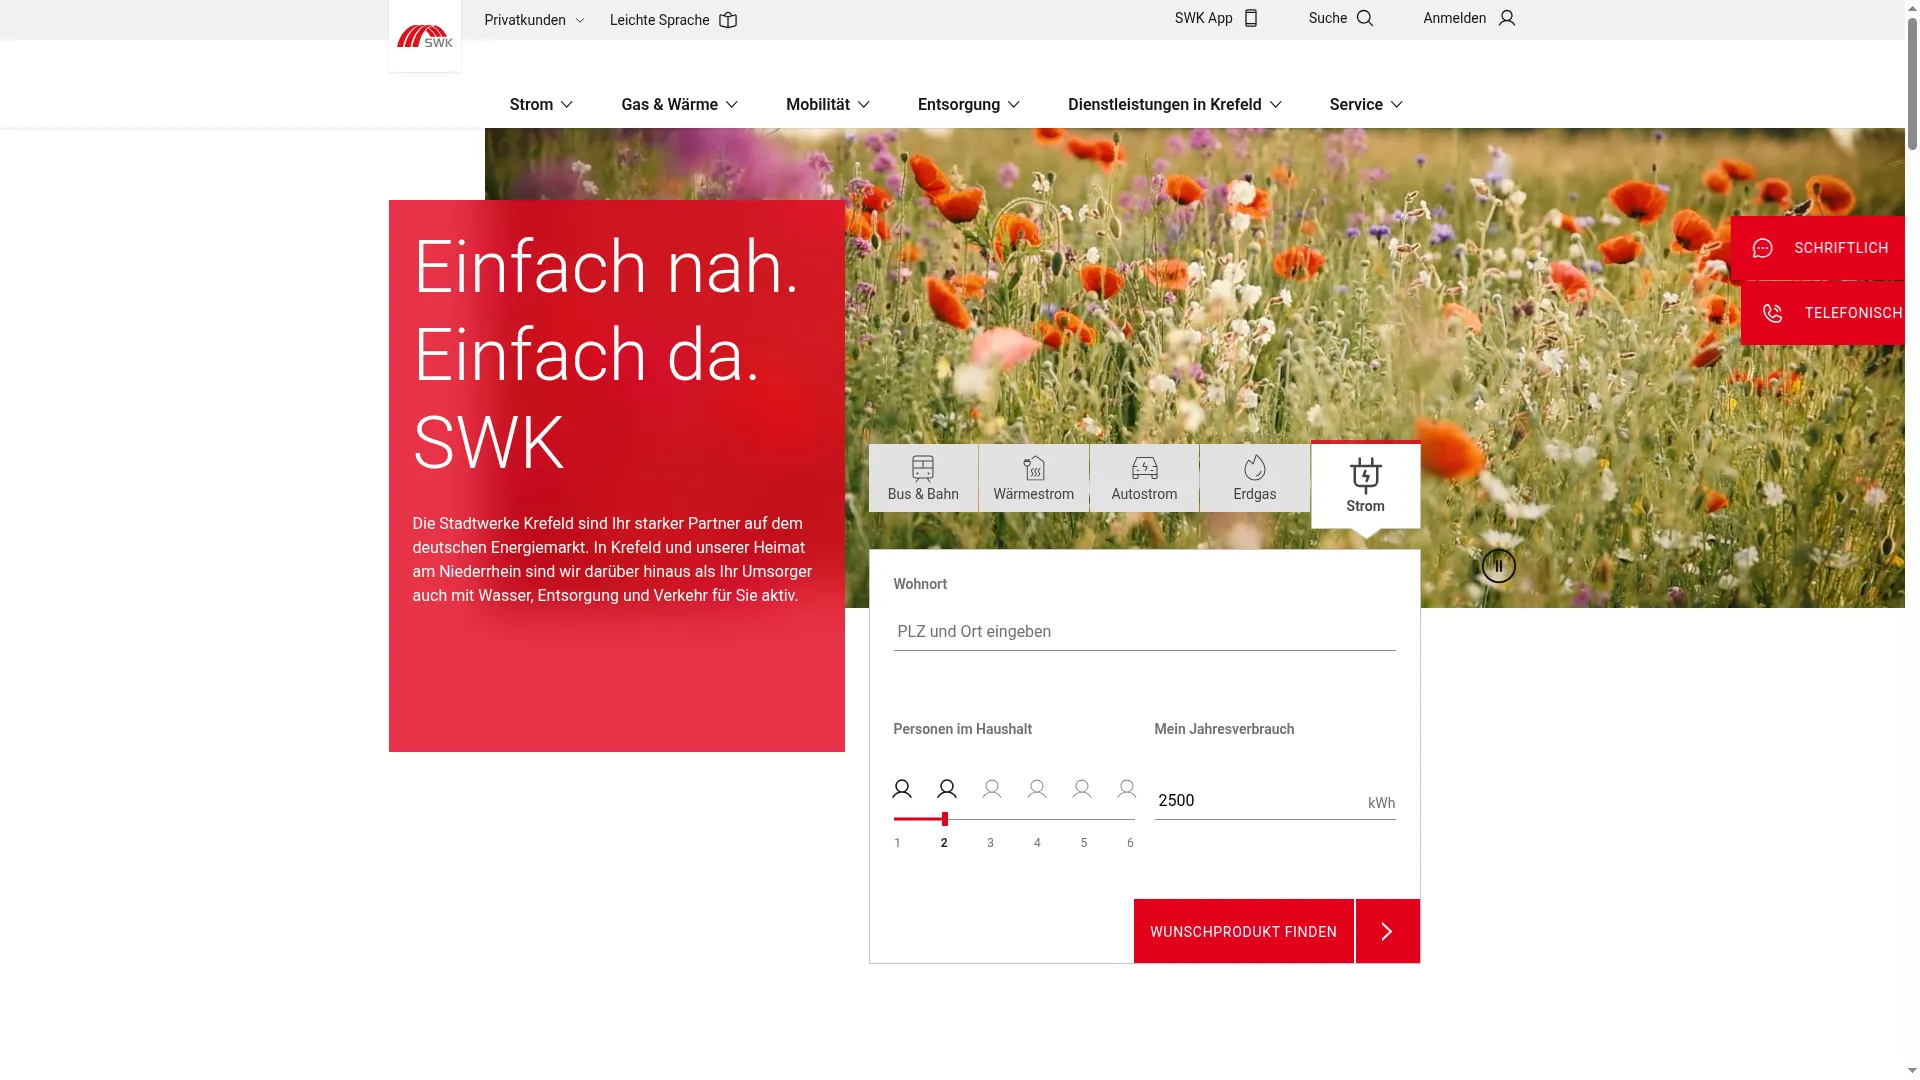Set slider to 1 person label
This screenshot has width=1920, height=1080.
tap(897, 843)
